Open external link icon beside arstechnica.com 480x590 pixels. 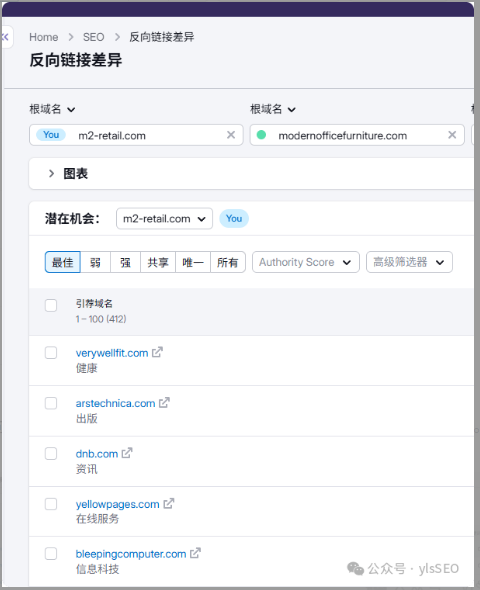[x=164, y=403]
